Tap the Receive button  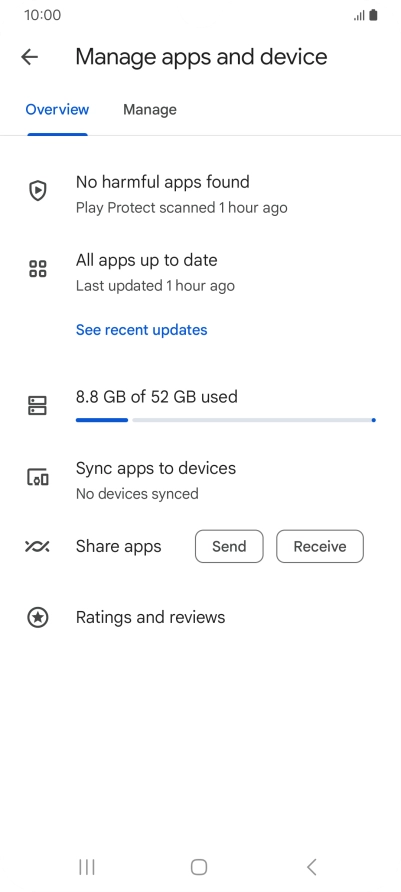pyautogui.click(x=320, y=546)
